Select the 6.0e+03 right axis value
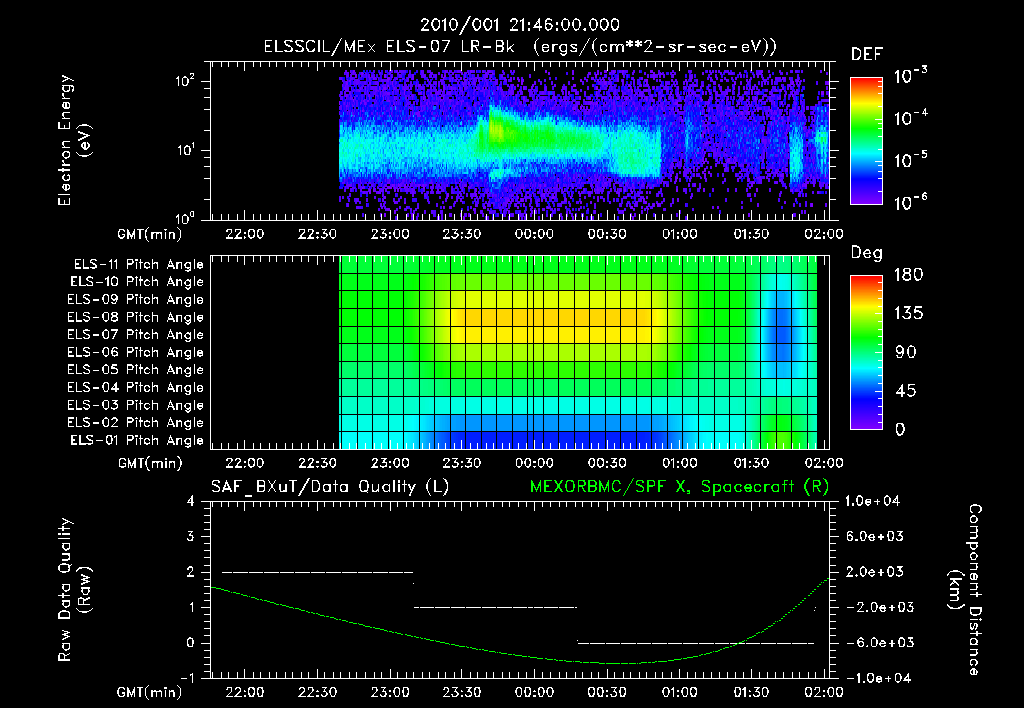This screenshot has height=708, width=1024. point(874,536)
